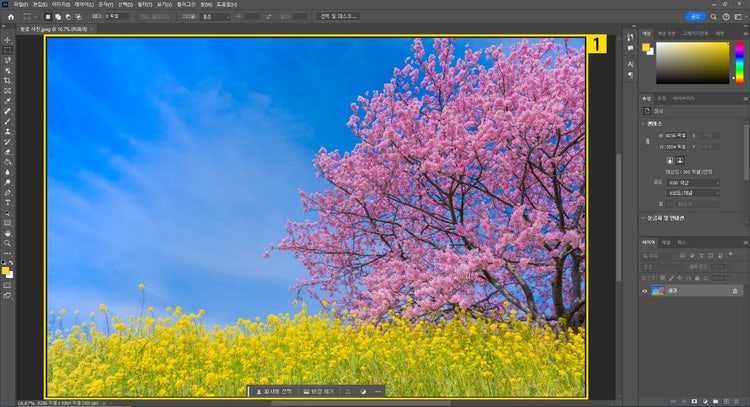Pick the Crop tool from the toolbar
Screen dimensions: 750x407
pos(7,80)
